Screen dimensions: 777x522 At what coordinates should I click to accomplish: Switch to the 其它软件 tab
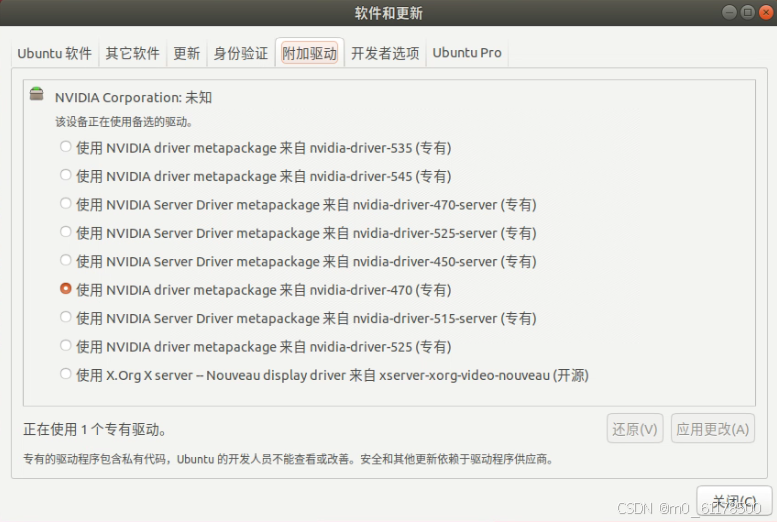[x=132, y=53]
